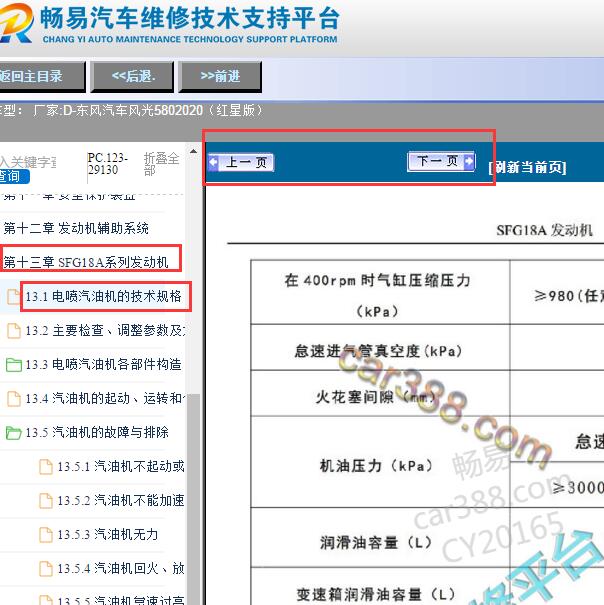Screen dimensions: 604x605
Task: Open chapter 第十三章 SFG18A系列发动机
Action: (x=86, y=262)
